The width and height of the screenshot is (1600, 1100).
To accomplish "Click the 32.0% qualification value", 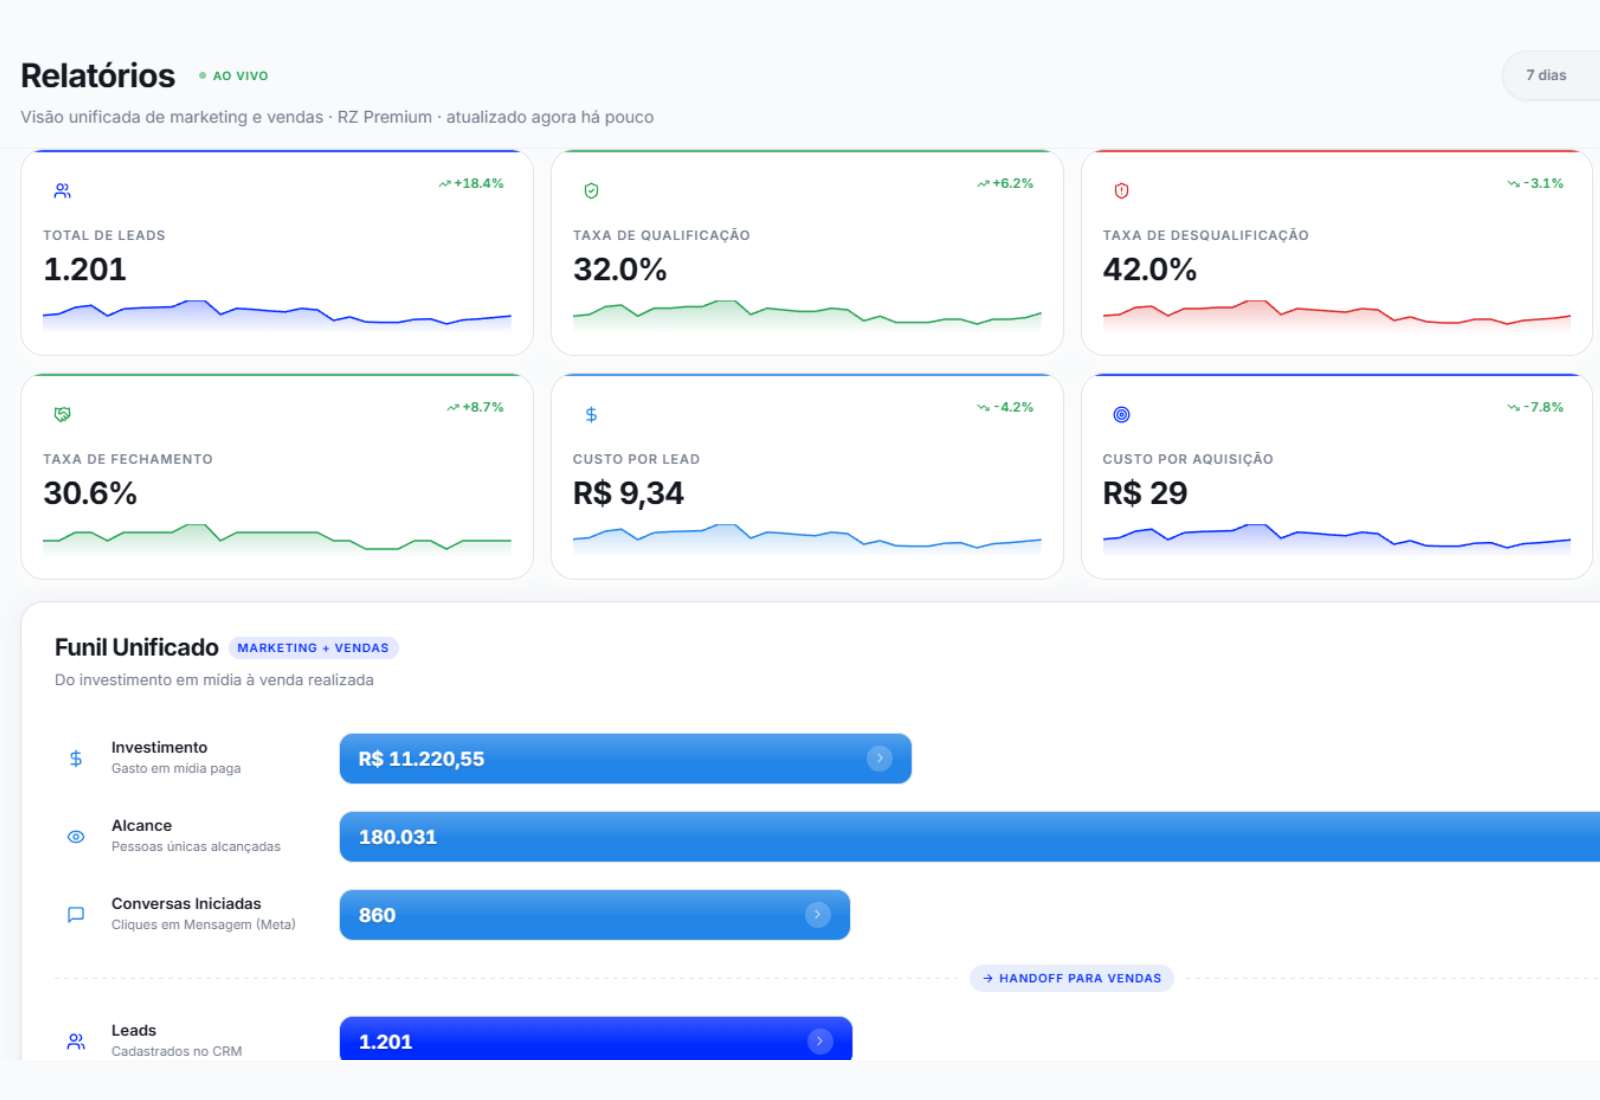I will tap(620, 269).
